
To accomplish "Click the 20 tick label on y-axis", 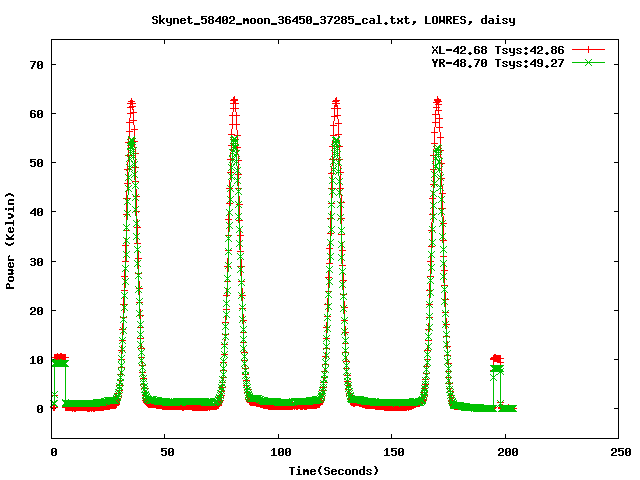I will coord(36,311).
